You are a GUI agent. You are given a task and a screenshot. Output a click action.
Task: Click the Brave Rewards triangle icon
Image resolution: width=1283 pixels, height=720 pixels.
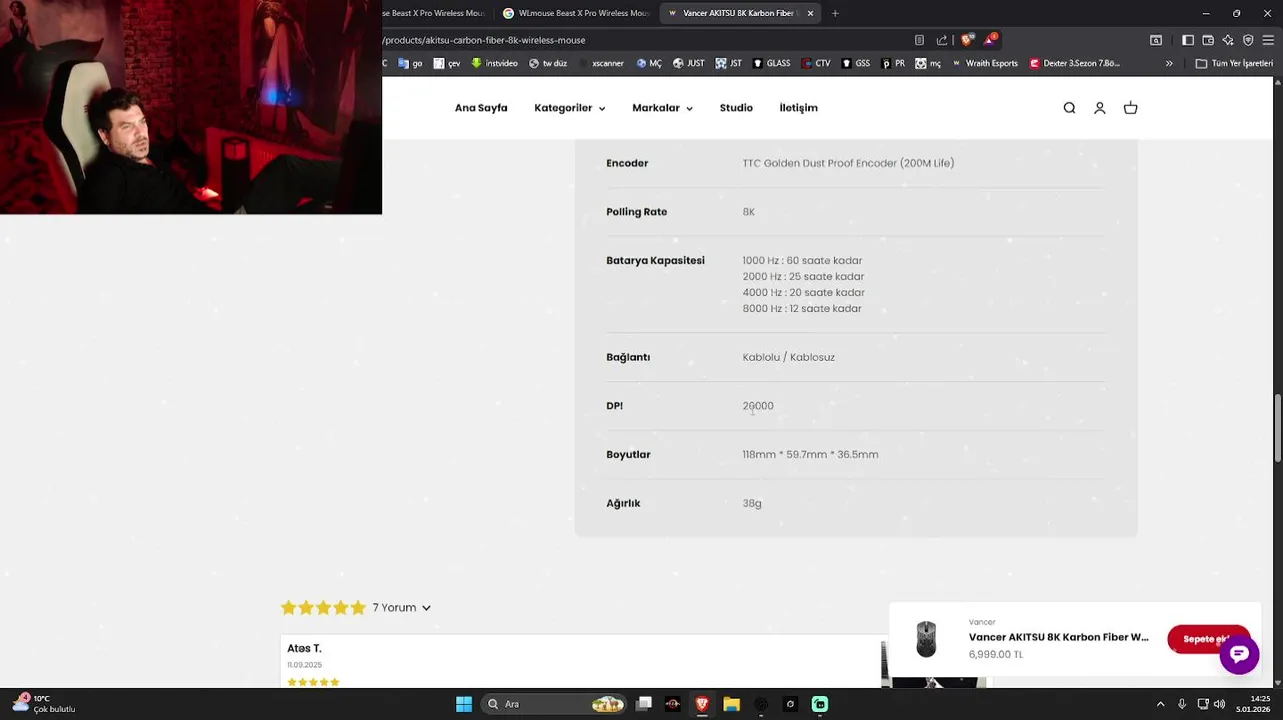click(x=989, y=40)
